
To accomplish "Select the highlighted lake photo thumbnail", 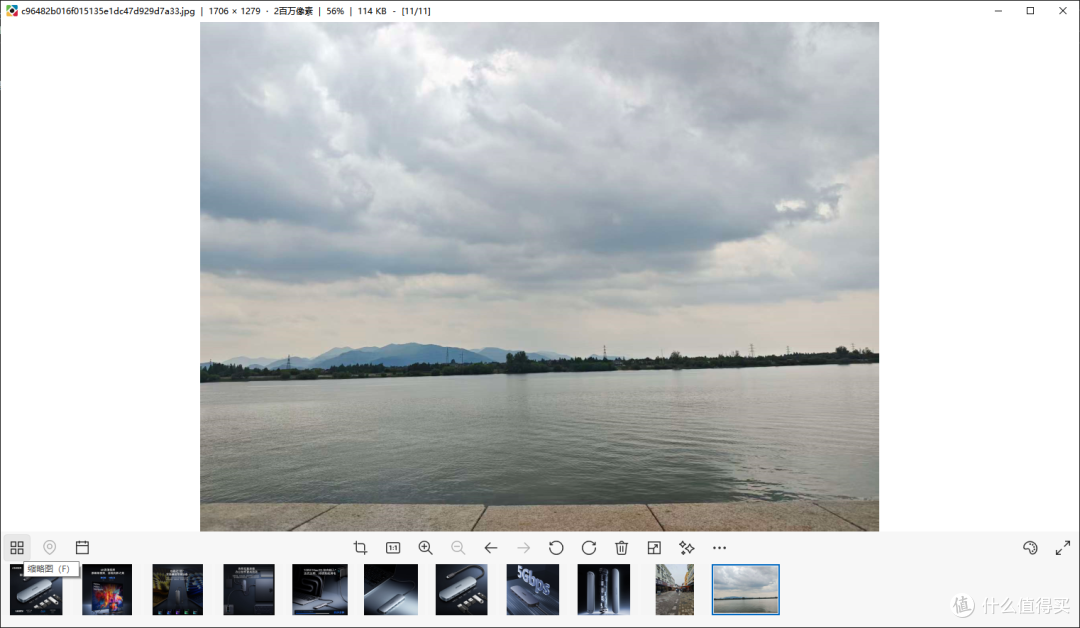I will [745, 589].
